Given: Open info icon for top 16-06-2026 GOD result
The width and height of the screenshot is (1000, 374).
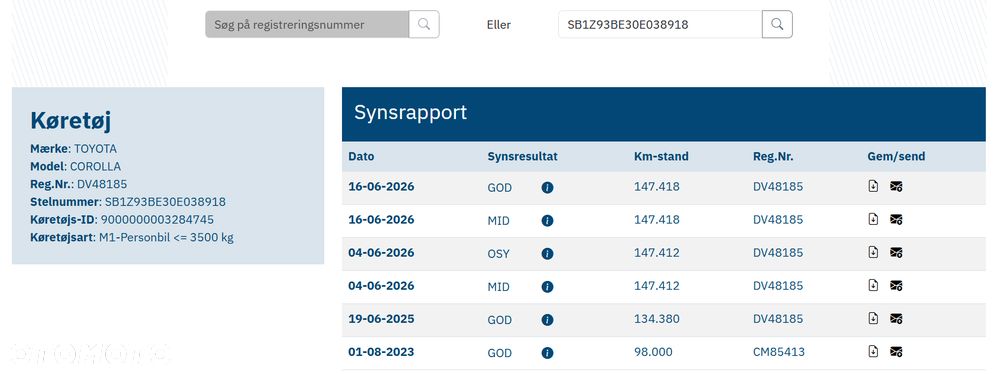Looking at the screenshot, I should point(547,188).
